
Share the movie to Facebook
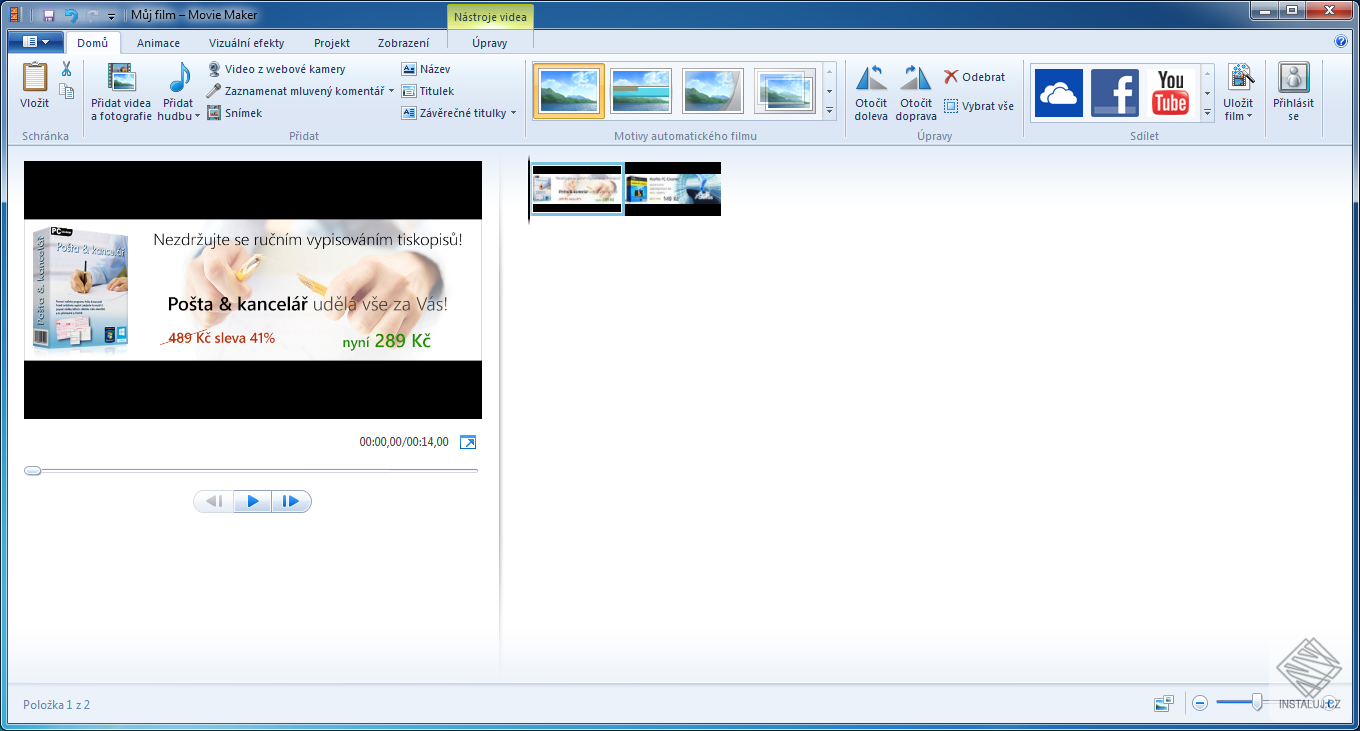pos(1114,92)
